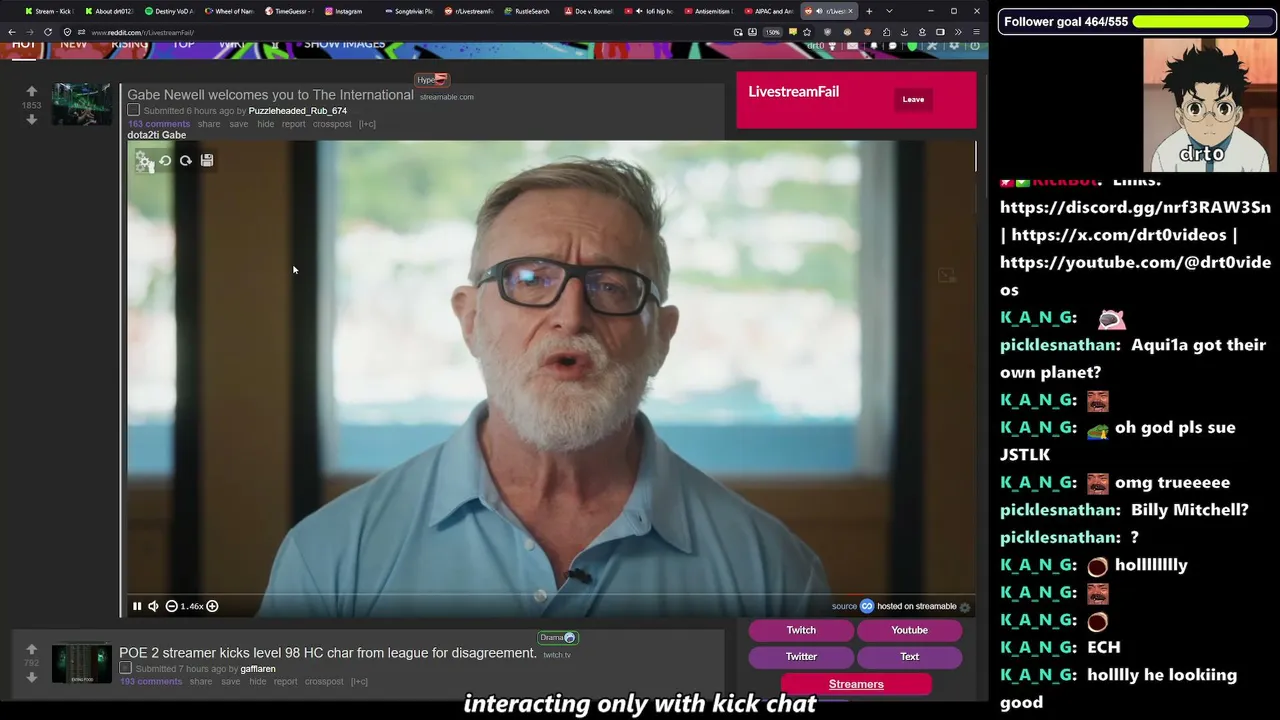Collapse Gabe post with [l+c] expander
This screenshot has width=1280, height=720.
[367, 124]
